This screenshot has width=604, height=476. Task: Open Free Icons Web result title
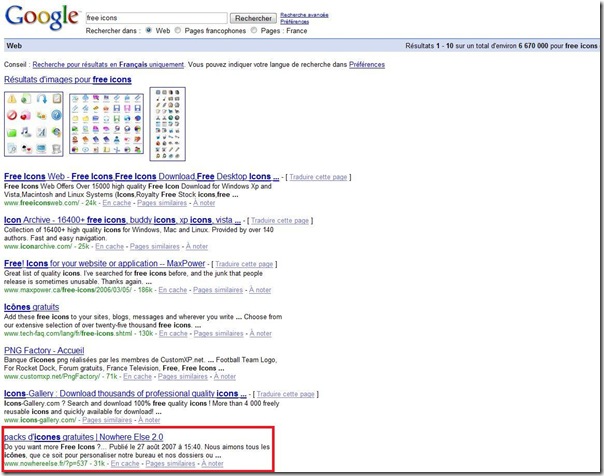click(141, 176)
